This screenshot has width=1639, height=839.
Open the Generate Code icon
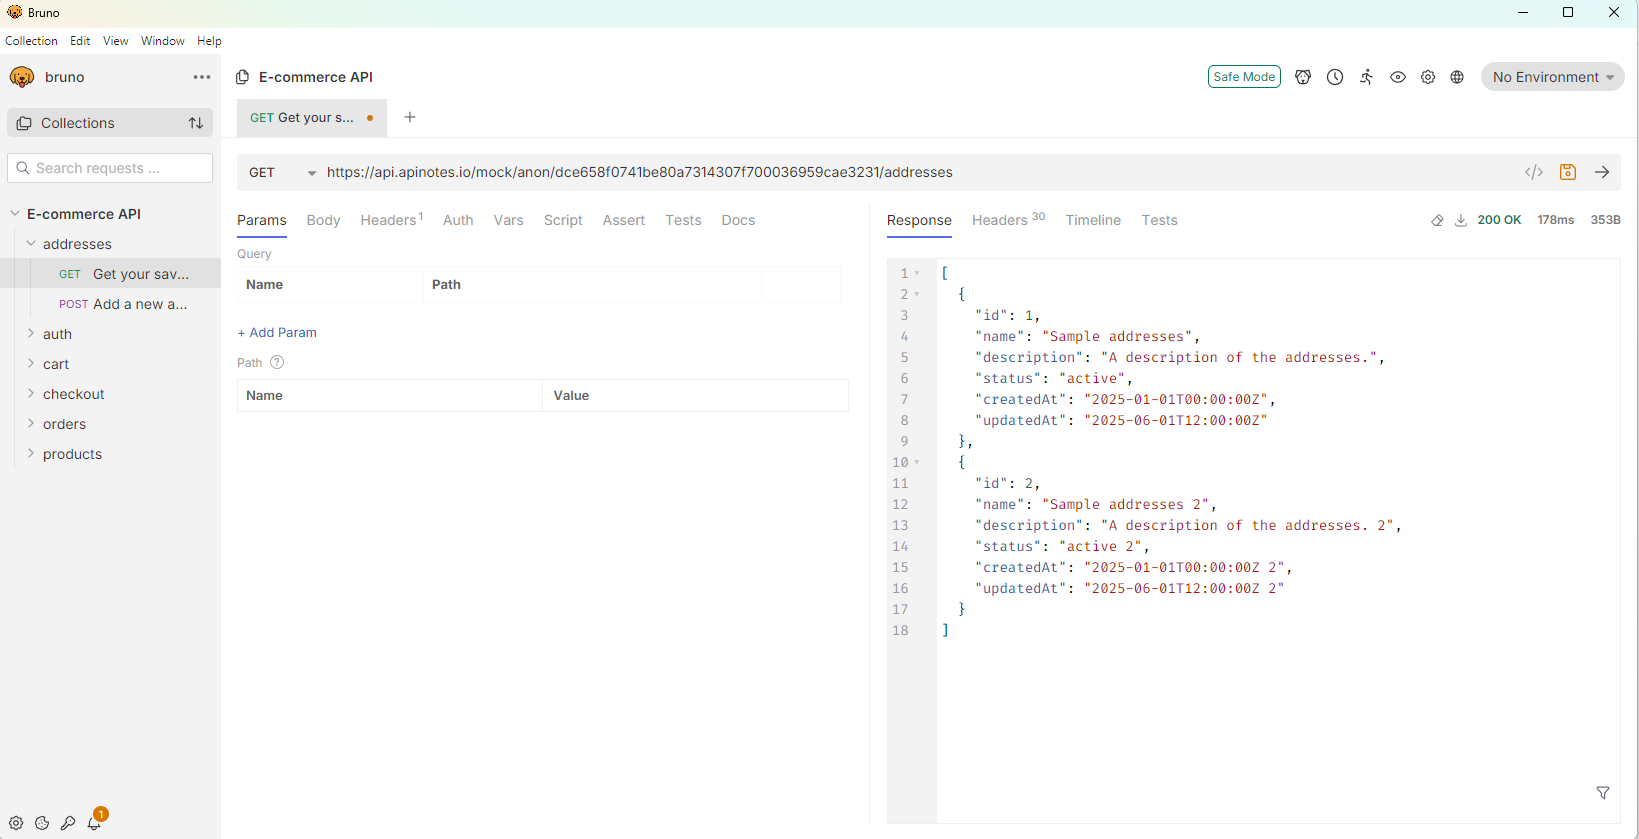pos(1534,172)
